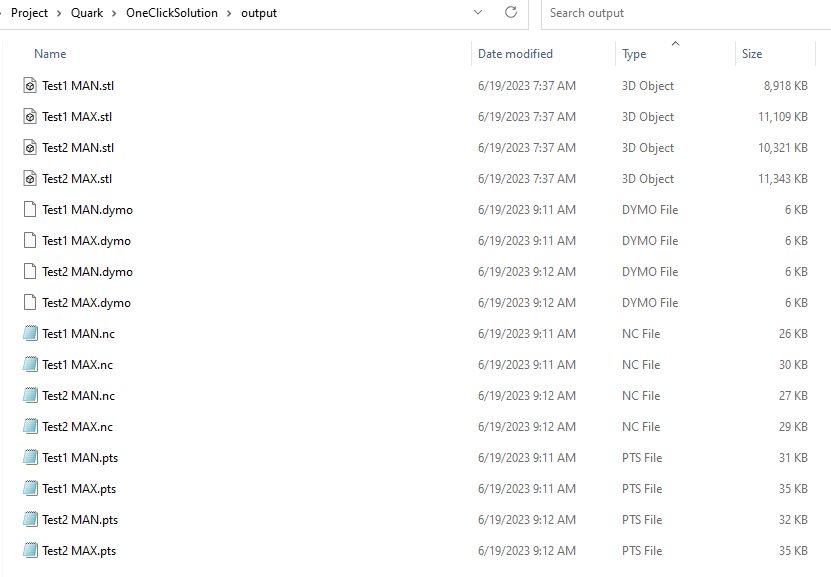Sort files by Date modified column
The width and height of the screenshot is (831, 577).
[x=515, y=54]
